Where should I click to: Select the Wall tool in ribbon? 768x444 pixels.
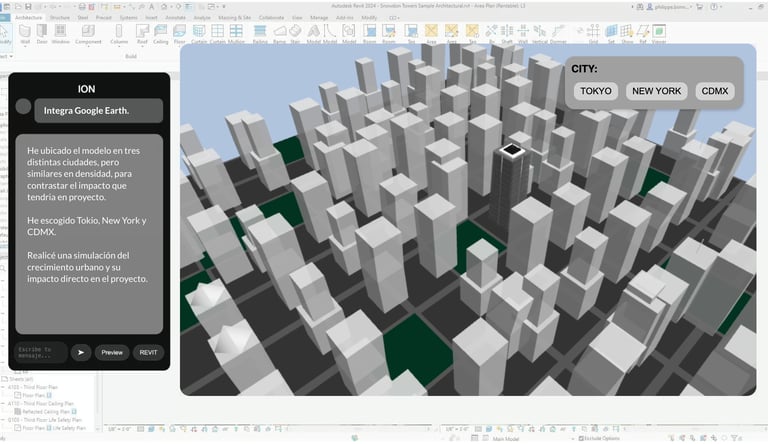point(24,34)
